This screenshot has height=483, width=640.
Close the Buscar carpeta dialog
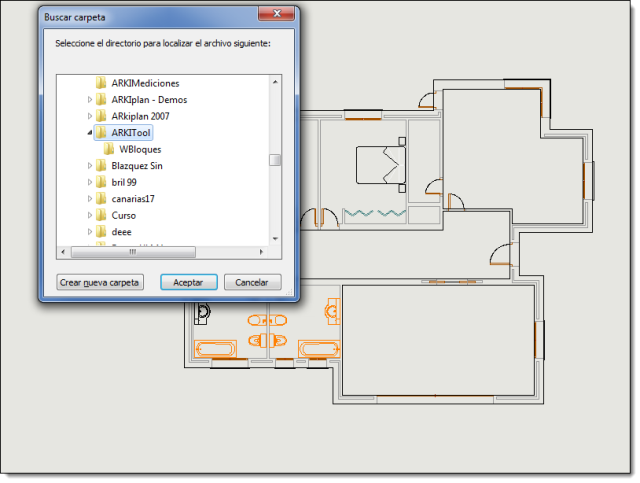[276, 13]
